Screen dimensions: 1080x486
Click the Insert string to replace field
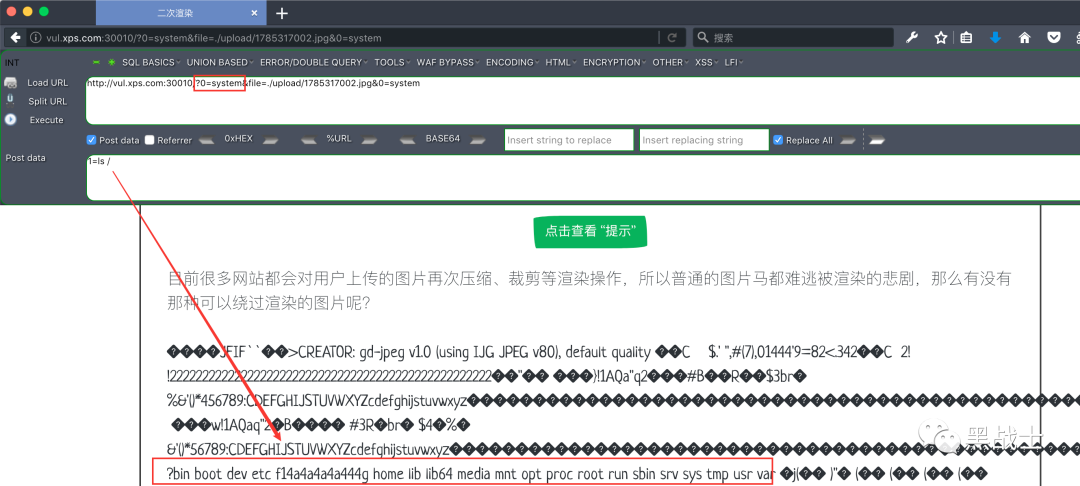[x=569, y=140]
